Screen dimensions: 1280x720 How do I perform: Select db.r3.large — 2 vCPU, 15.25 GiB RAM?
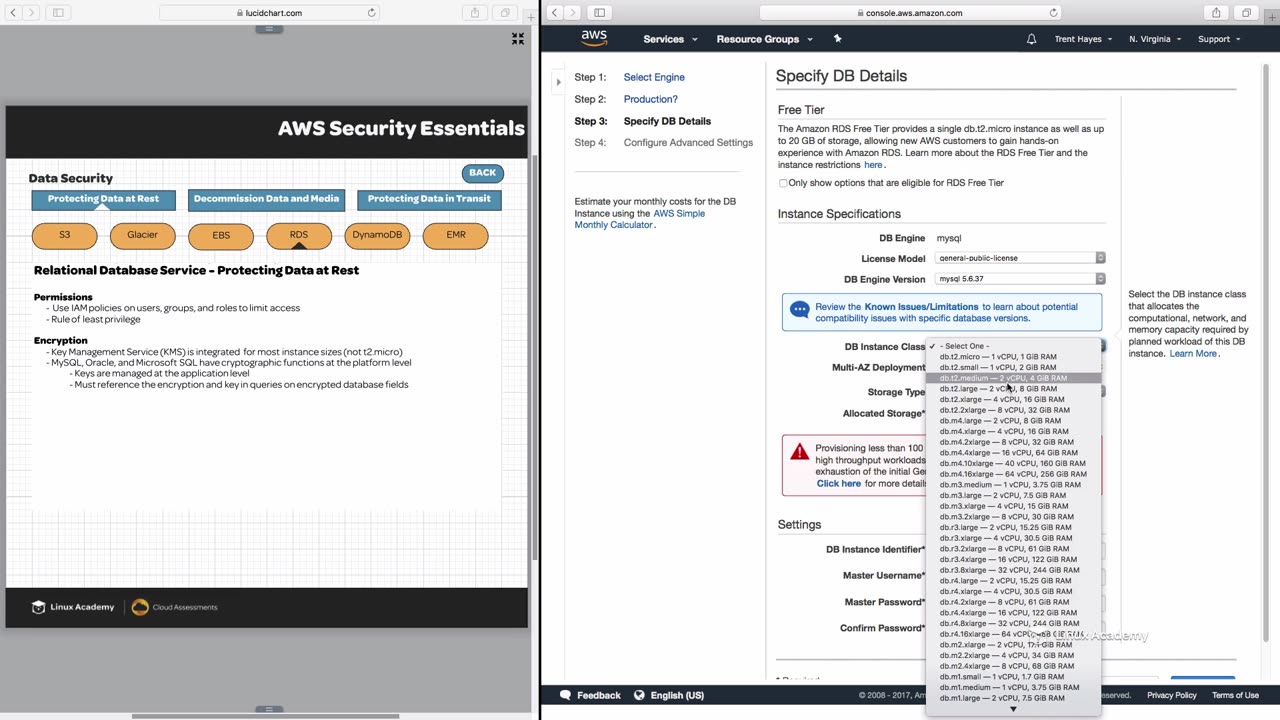point(1013,527)
